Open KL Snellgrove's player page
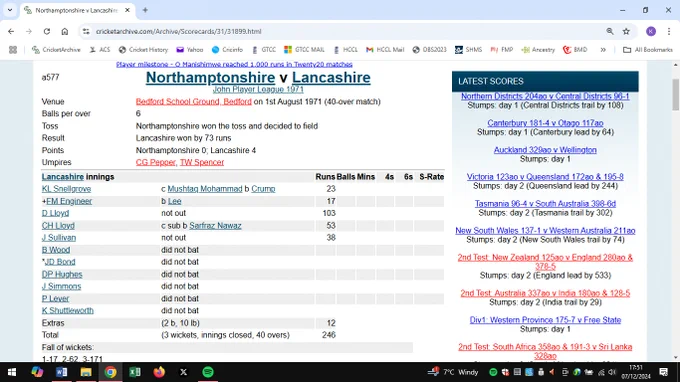 click(x=66, y=189)
